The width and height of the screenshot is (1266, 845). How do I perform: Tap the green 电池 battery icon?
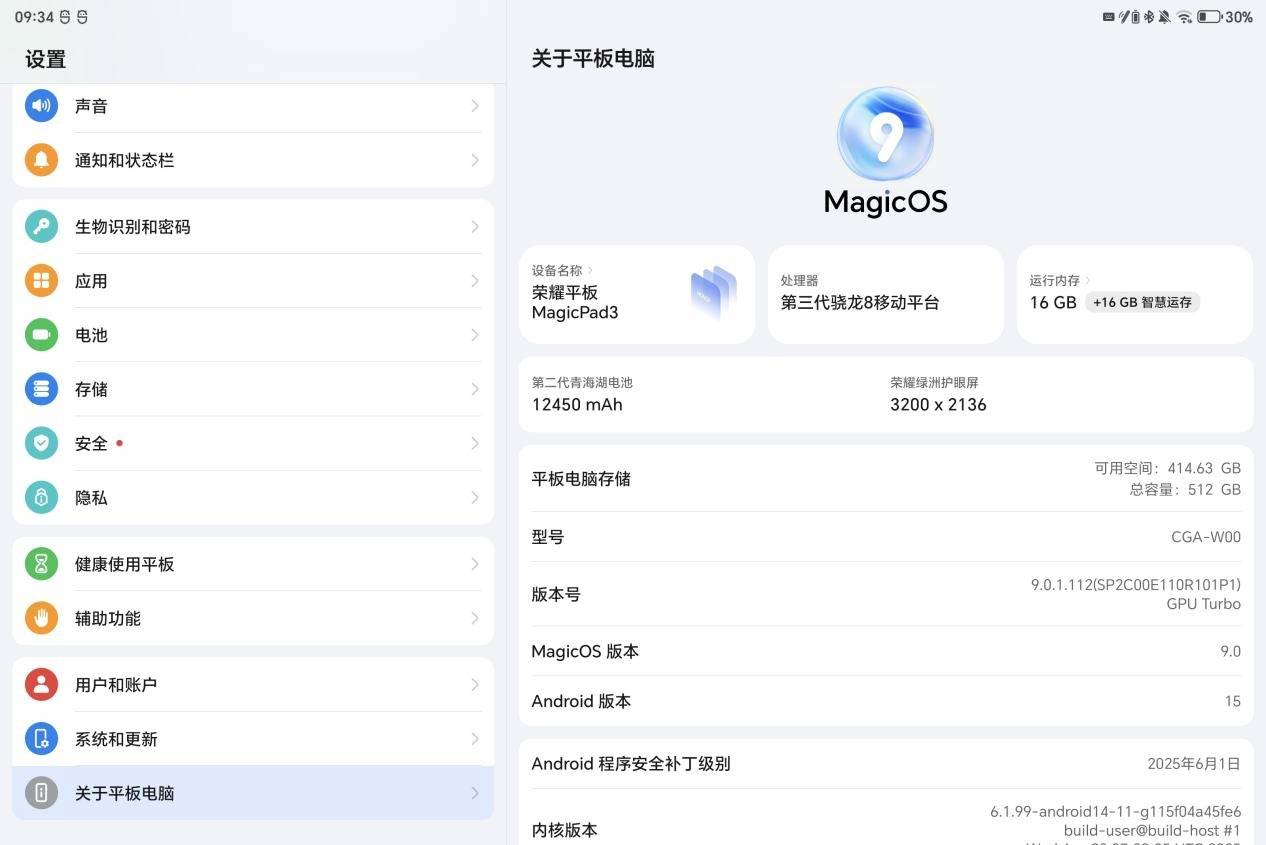click(41, 335)
